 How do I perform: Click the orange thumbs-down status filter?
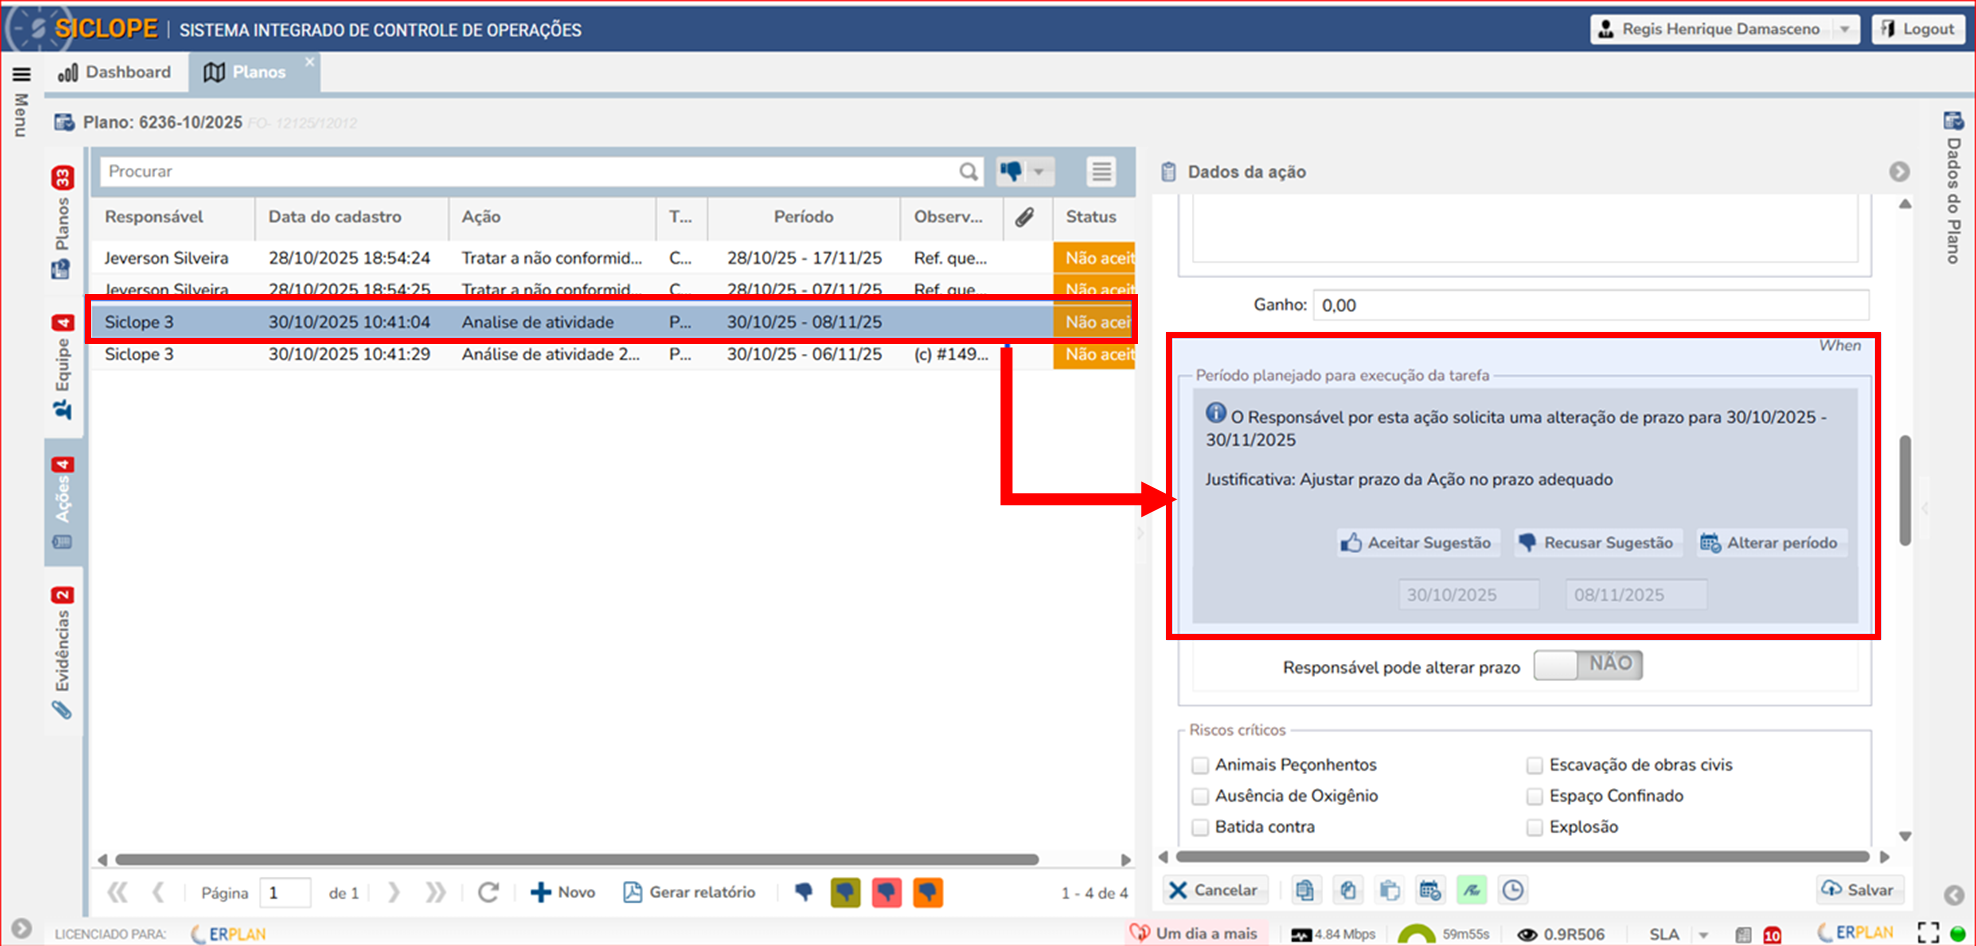point(928,892)
